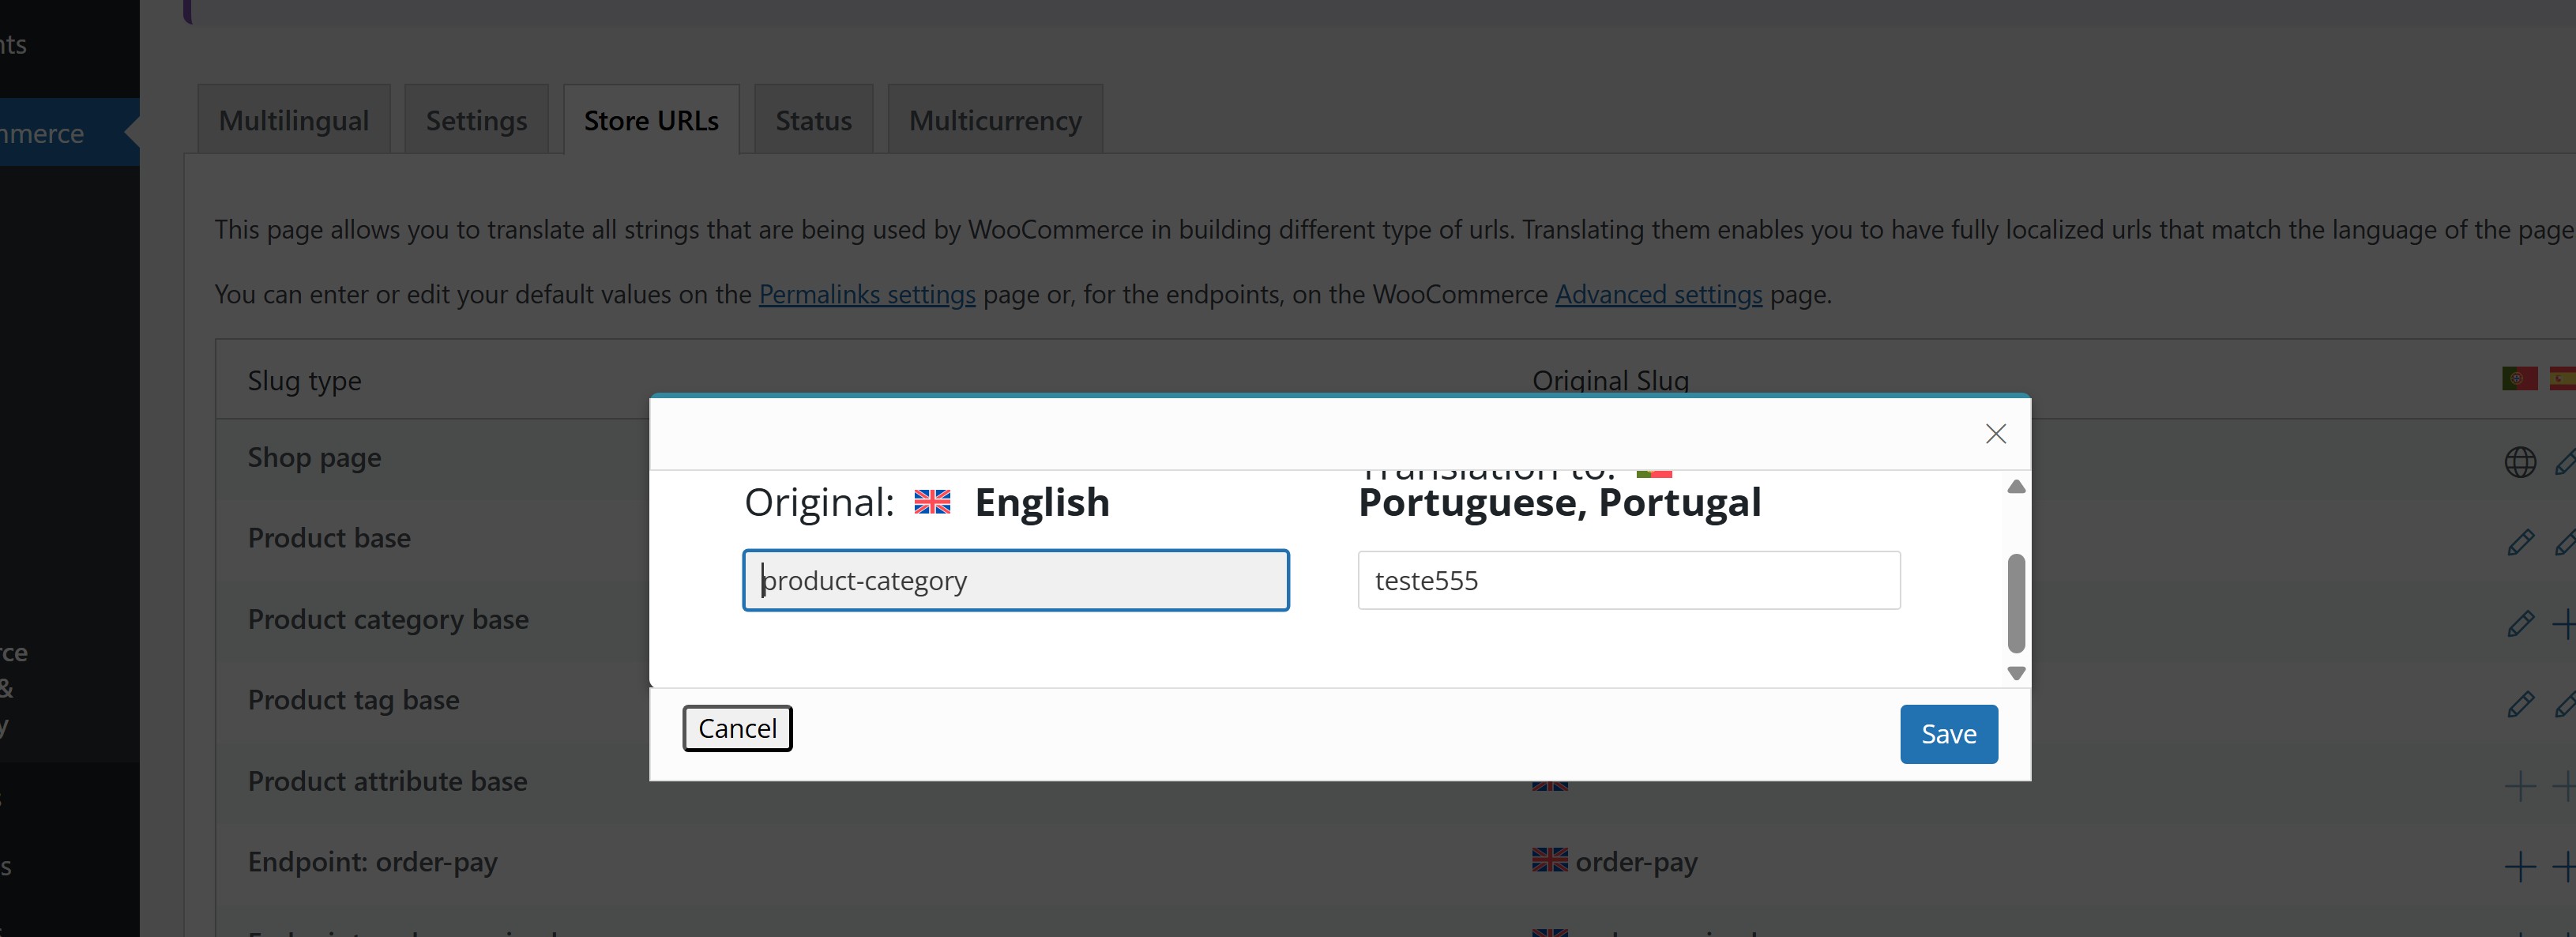Open the Multilingual tab
Screen dimensions: 2576x937
[294, 120]
